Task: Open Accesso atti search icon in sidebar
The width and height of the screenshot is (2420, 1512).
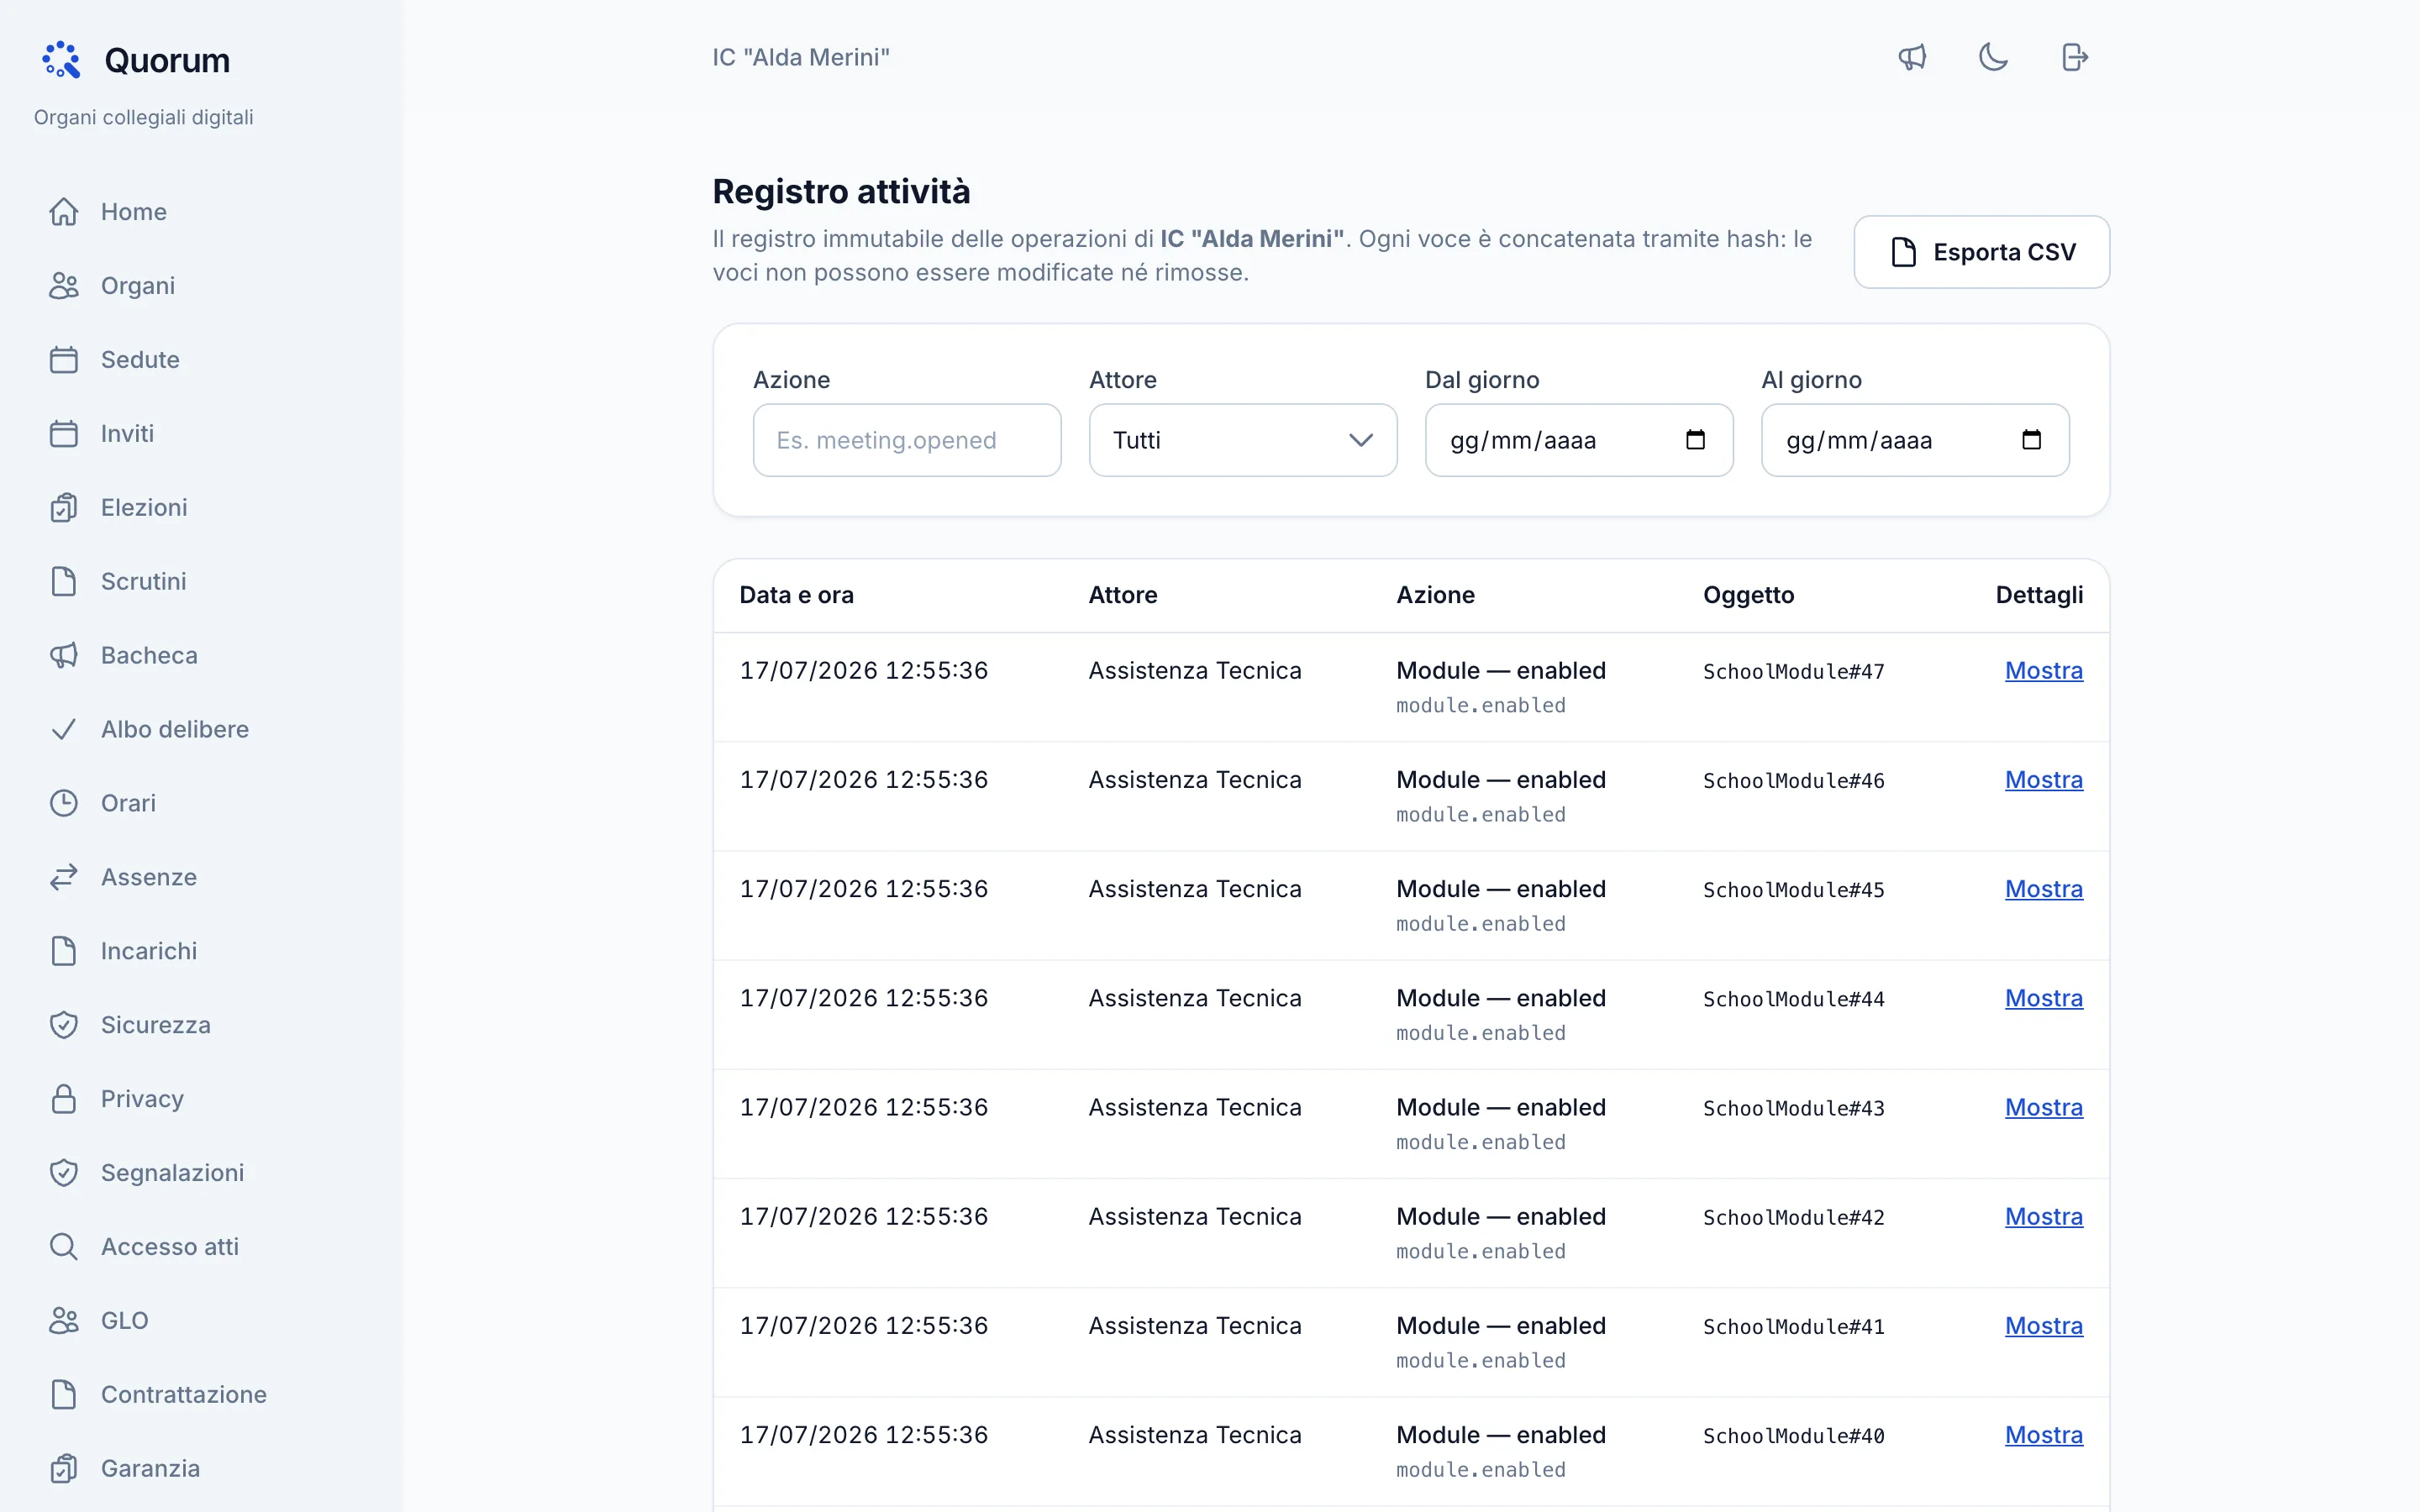Action: [64, 1247]
